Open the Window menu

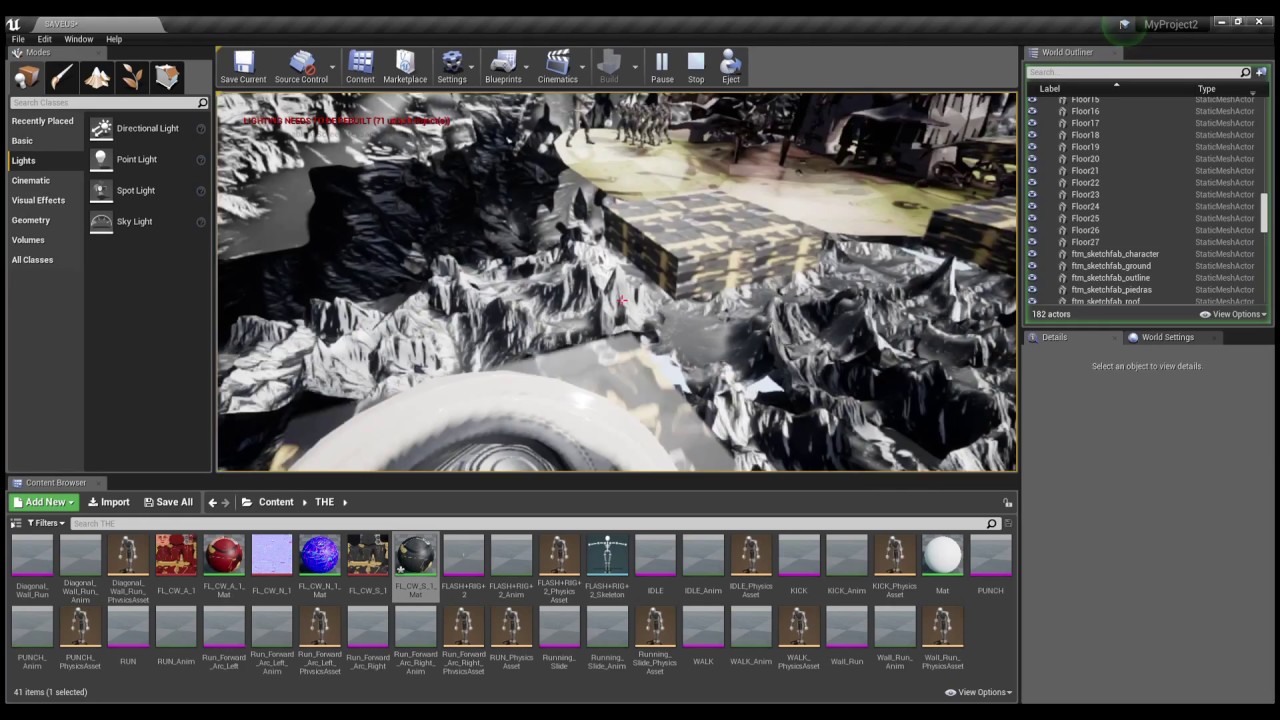pyautogui.click(x=79, y=39)
